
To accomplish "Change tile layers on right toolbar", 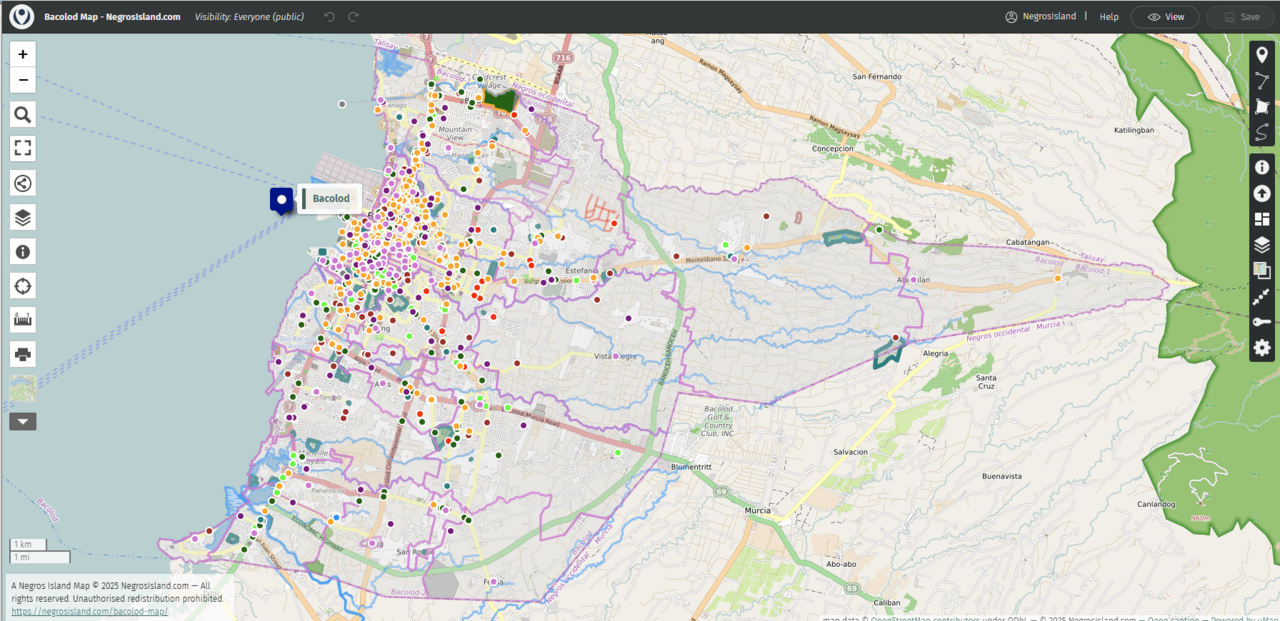I will click(x=1262, y=270).
